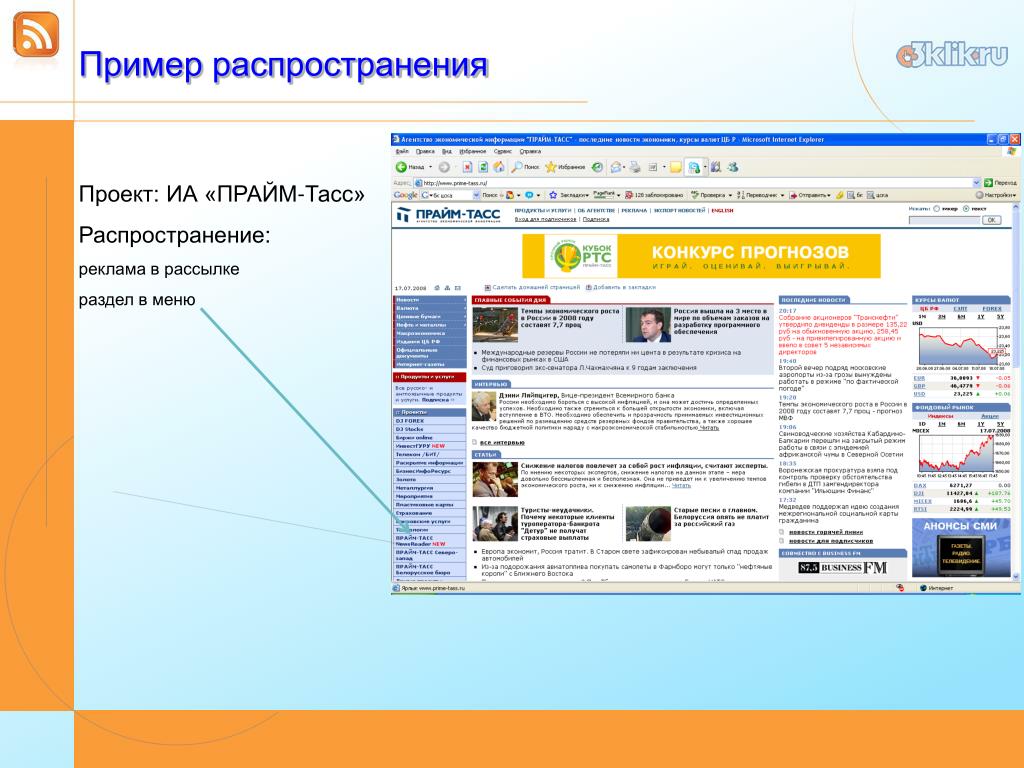1024x768 pixels.
Task: Click the Back (Назад) arrow button
Action: (x=401, y=167)
